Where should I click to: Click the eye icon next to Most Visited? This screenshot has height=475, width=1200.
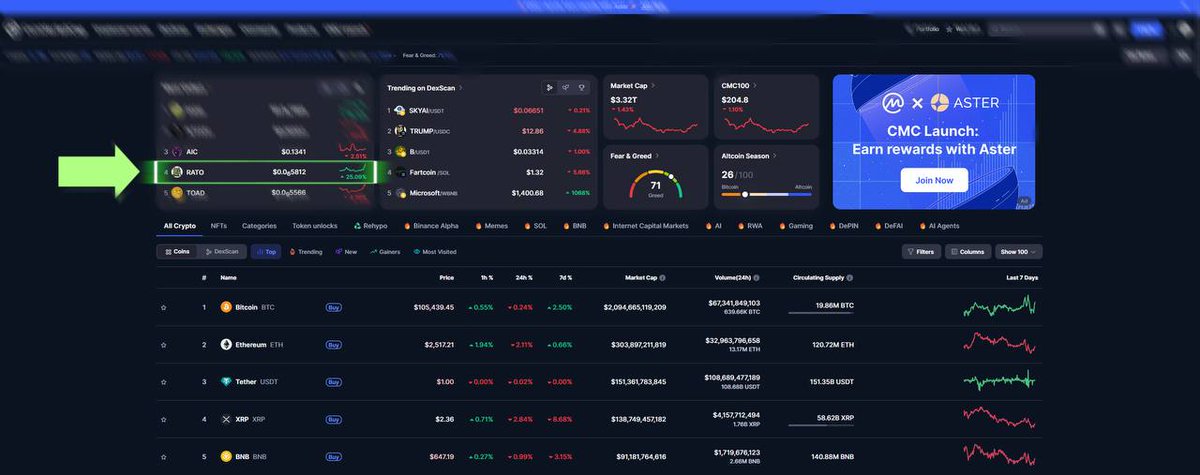pyautogui.click(x=417, y=252)
